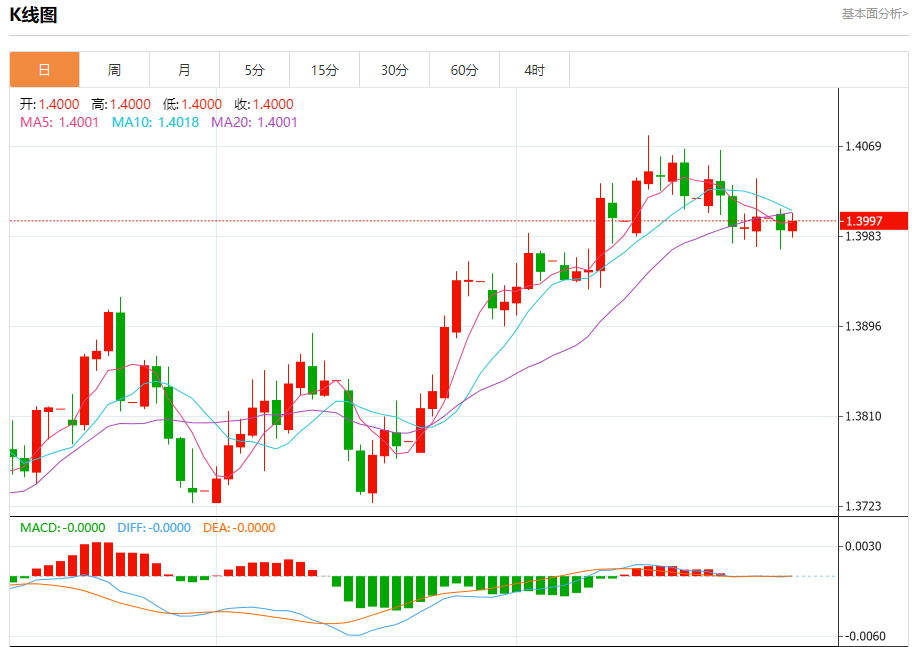
Task: Switch to the 4时 four-hour tab
Action: coord(534,70)
